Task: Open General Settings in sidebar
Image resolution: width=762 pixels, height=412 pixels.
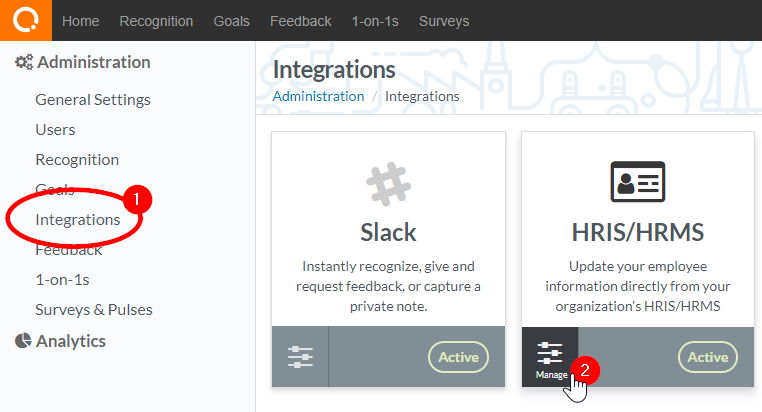Action: (93, 100)
